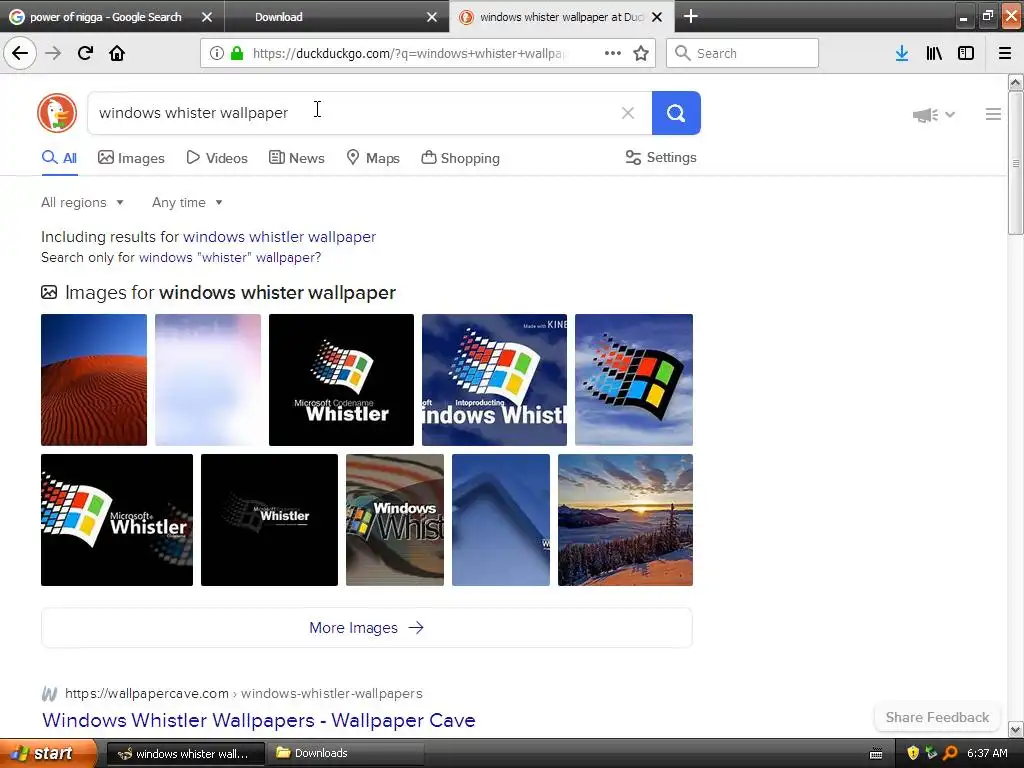Switch to the Download browser tab

(x=337, y=16)
